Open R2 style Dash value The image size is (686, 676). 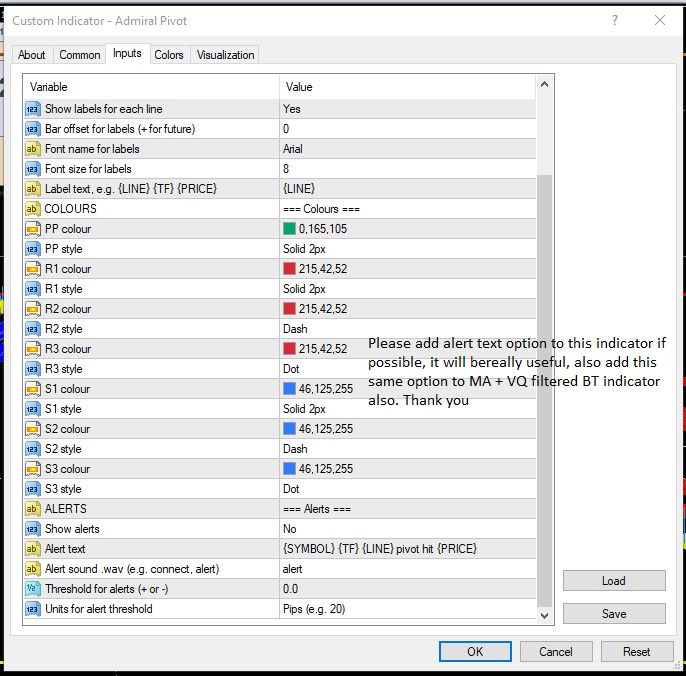(407, 329)
